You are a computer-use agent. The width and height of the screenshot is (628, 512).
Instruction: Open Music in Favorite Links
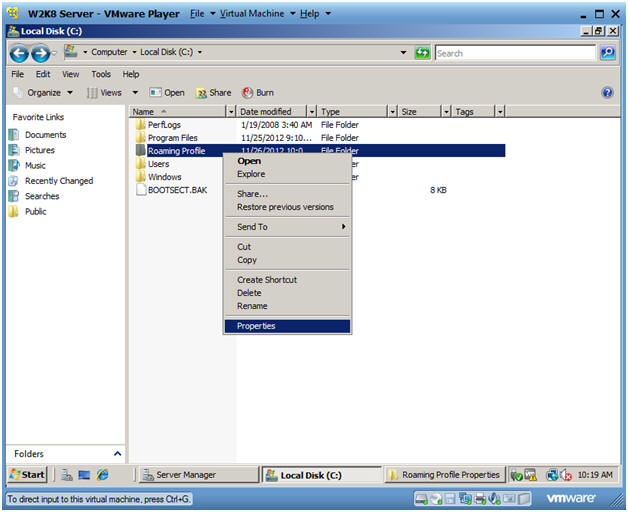tap(35, 165)
